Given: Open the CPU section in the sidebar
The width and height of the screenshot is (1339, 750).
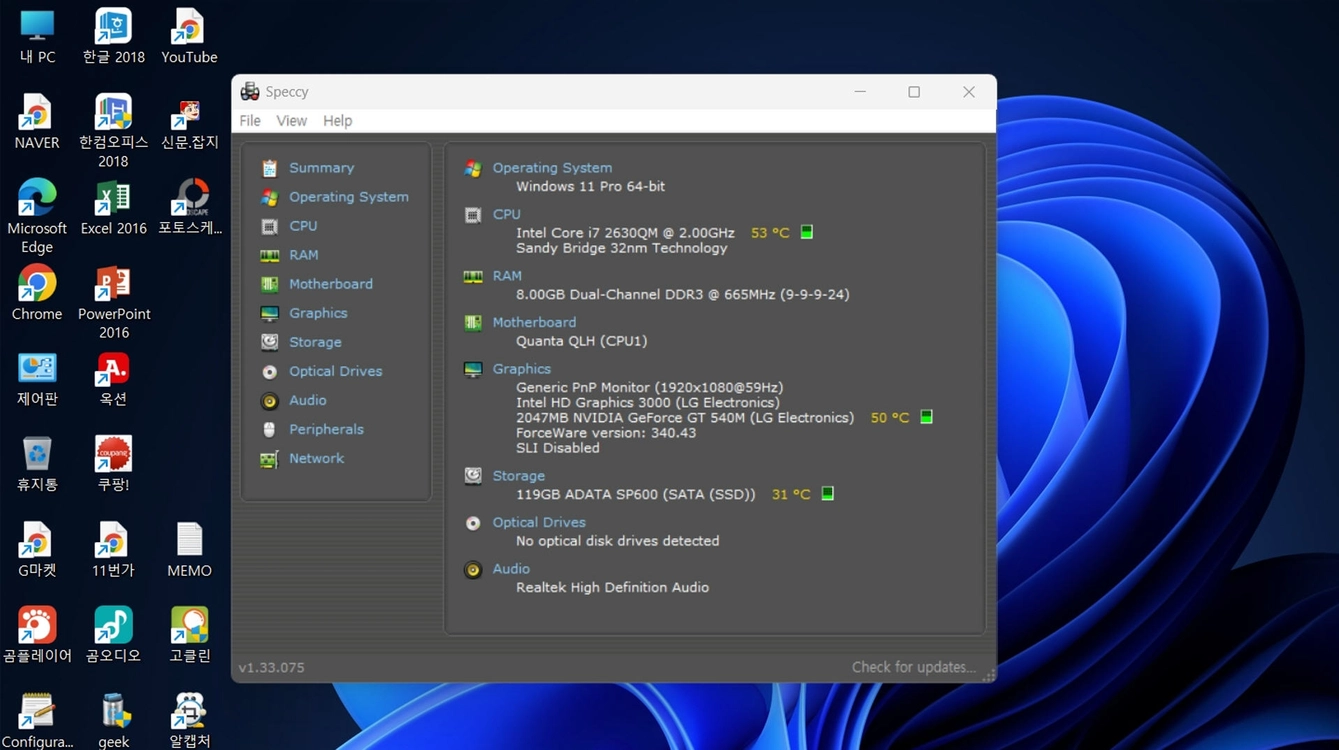Looking at the screenshot, I should (x=303, y=226).
